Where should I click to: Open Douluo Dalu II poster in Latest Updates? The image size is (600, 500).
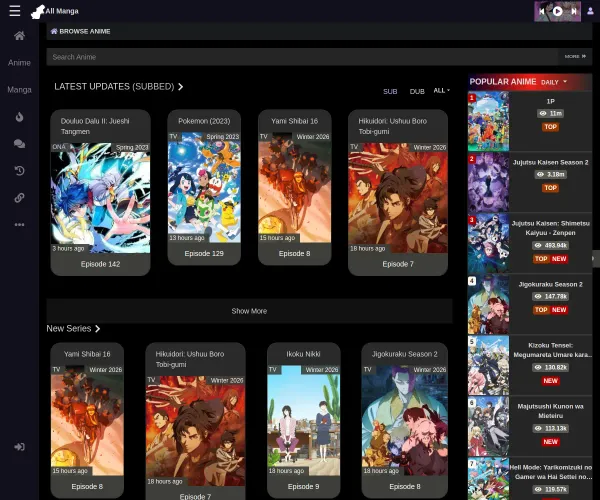pos(101,198)
